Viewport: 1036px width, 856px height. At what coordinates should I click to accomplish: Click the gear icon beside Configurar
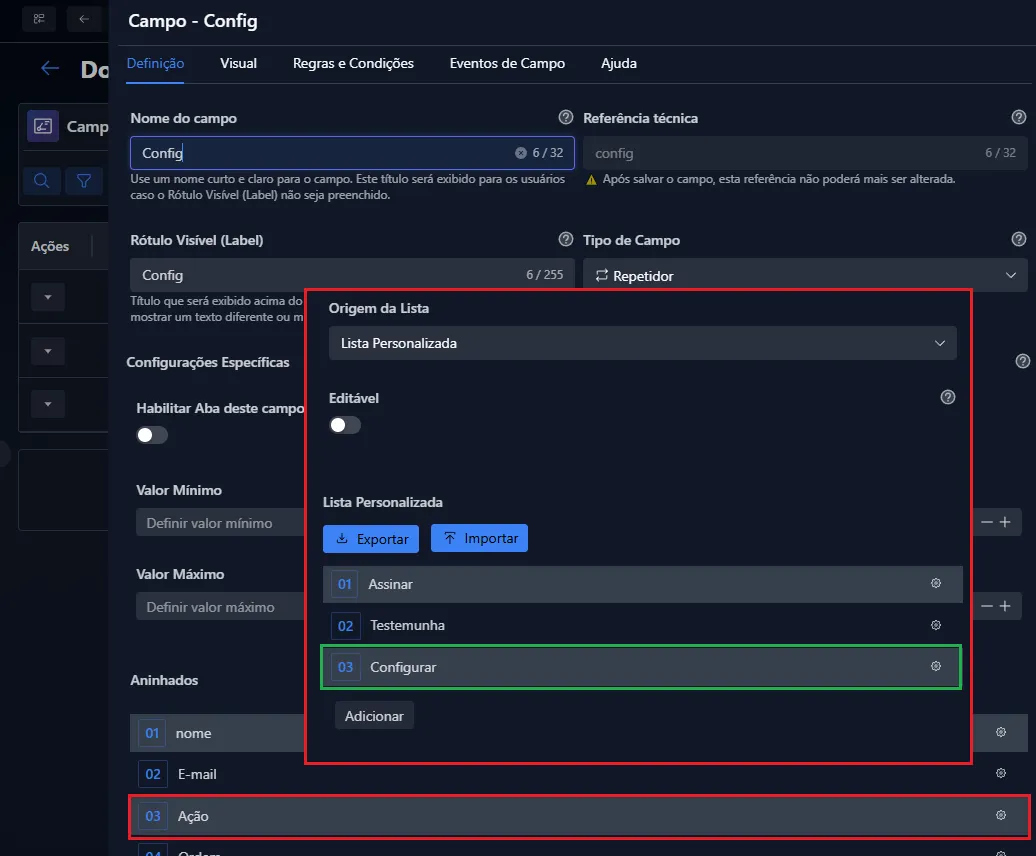tap(936, 666)
